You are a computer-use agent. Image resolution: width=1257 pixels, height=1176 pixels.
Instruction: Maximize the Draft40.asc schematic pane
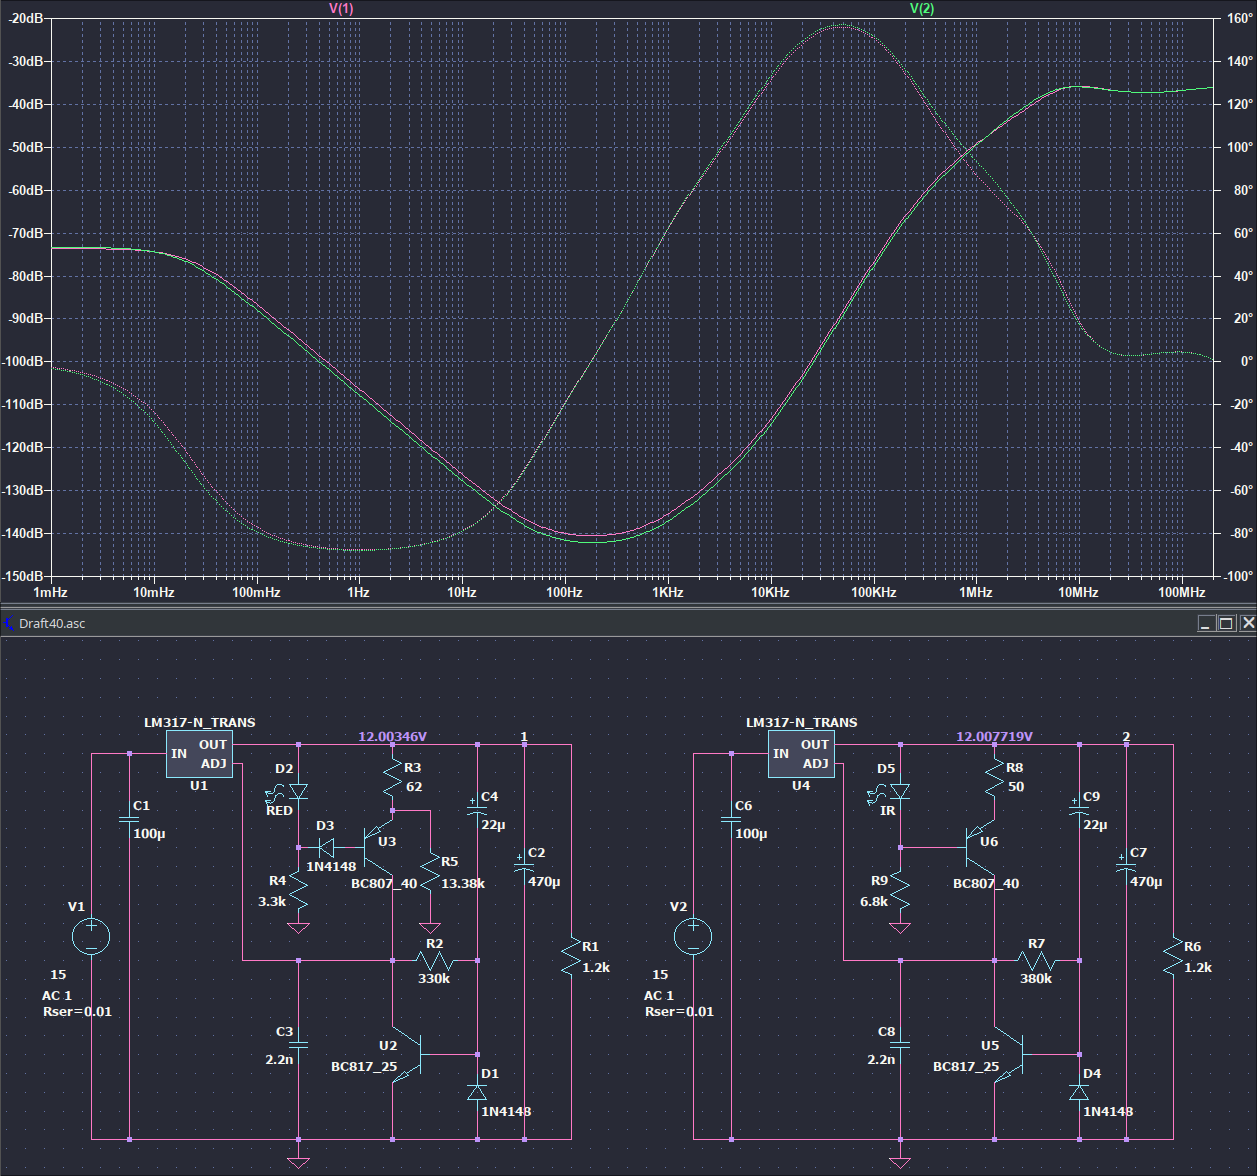point(1226,623)
